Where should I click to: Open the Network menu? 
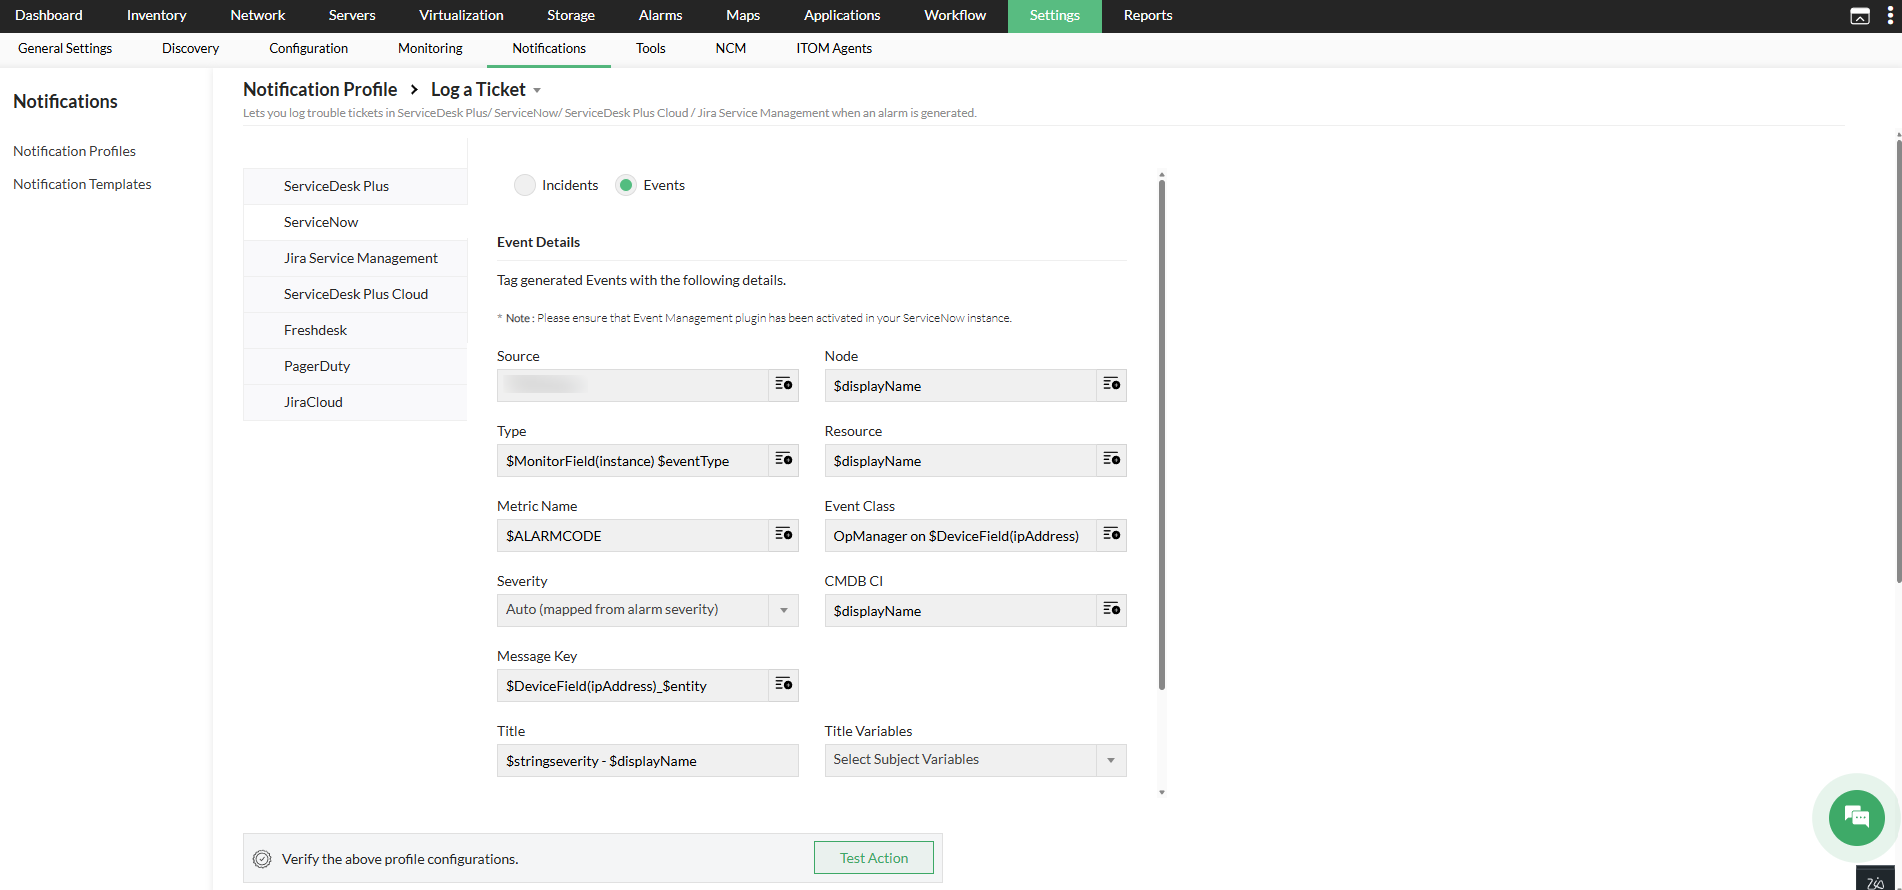pos(258,16)
